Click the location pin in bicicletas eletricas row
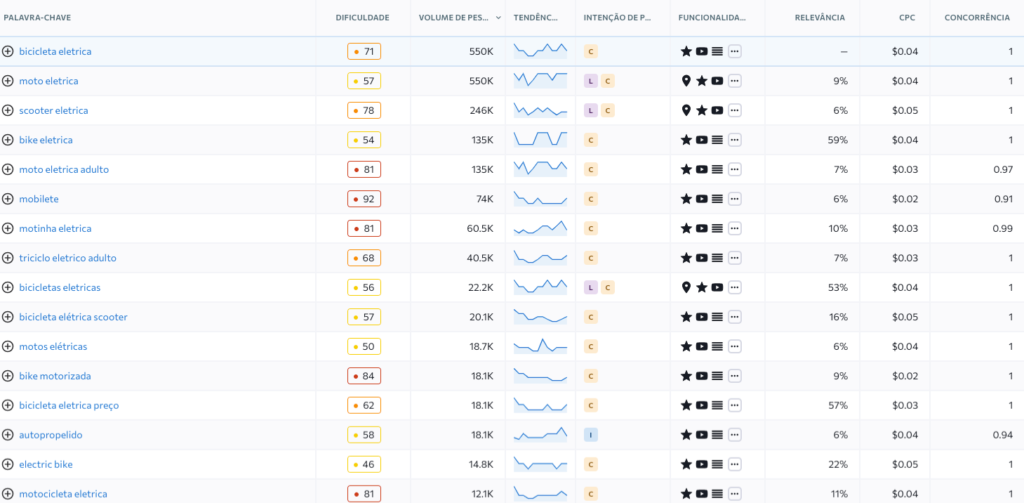 (x=686, y=288)
